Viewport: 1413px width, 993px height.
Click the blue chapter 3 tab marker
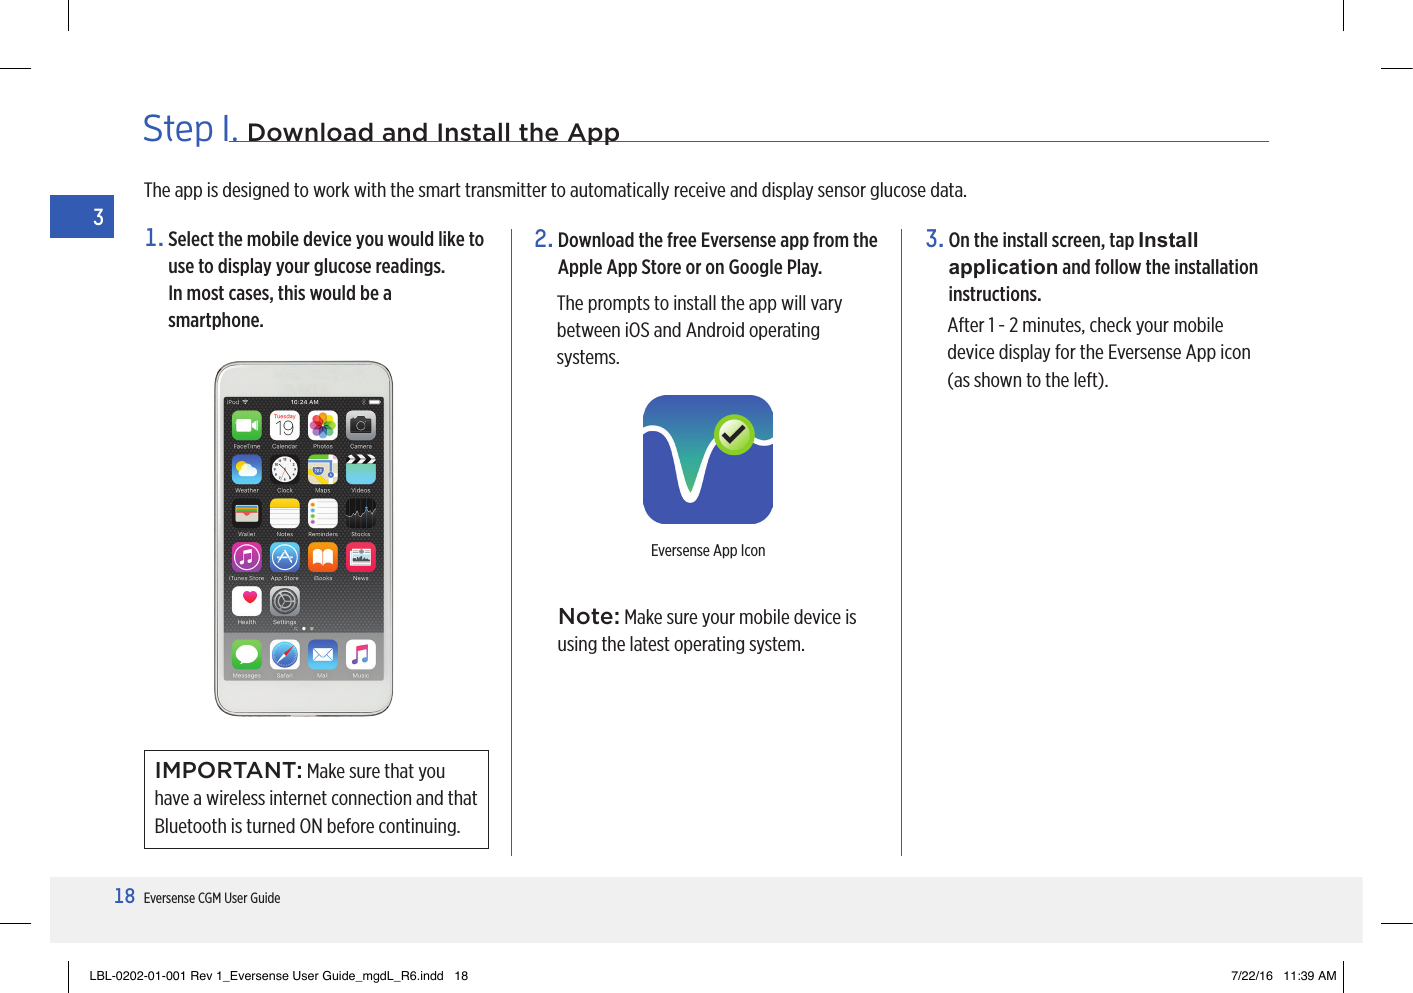82,217
